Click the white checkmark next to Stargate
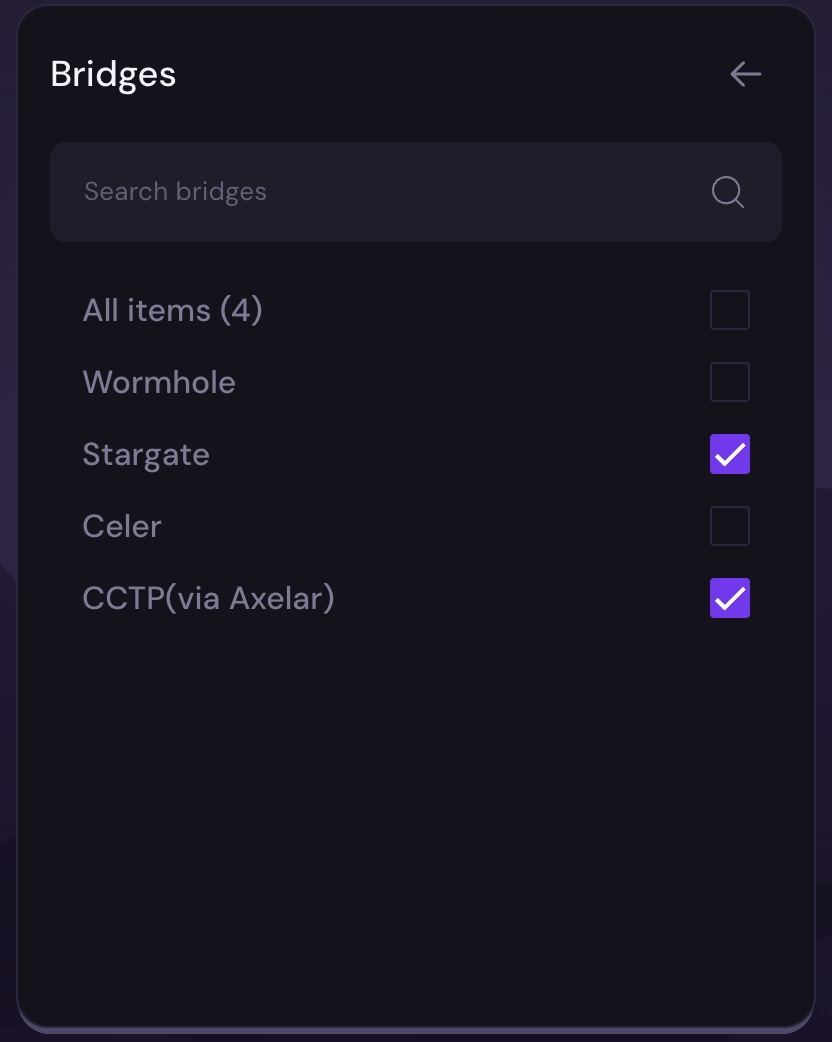832x1042 pixels. point(730,455)
